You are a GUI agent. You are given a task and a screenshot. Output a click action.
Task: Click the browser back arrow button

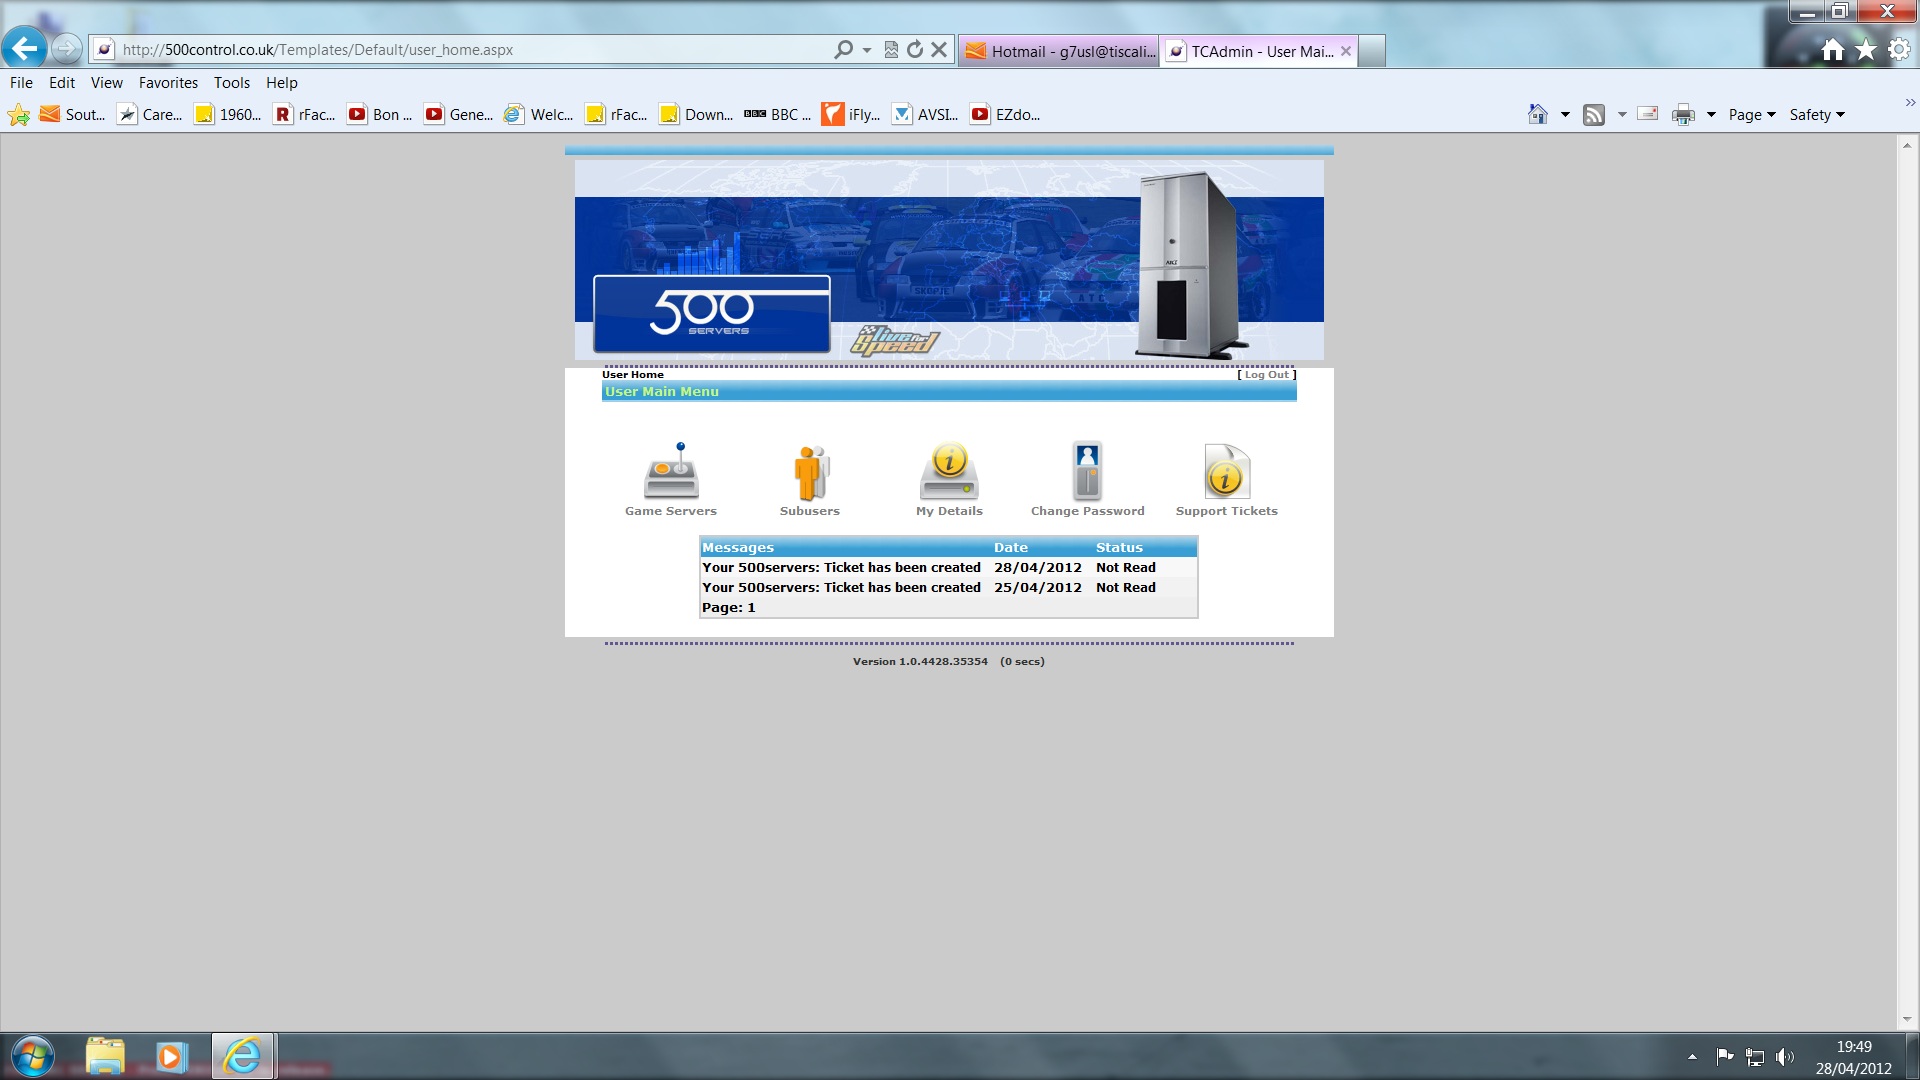24,48
